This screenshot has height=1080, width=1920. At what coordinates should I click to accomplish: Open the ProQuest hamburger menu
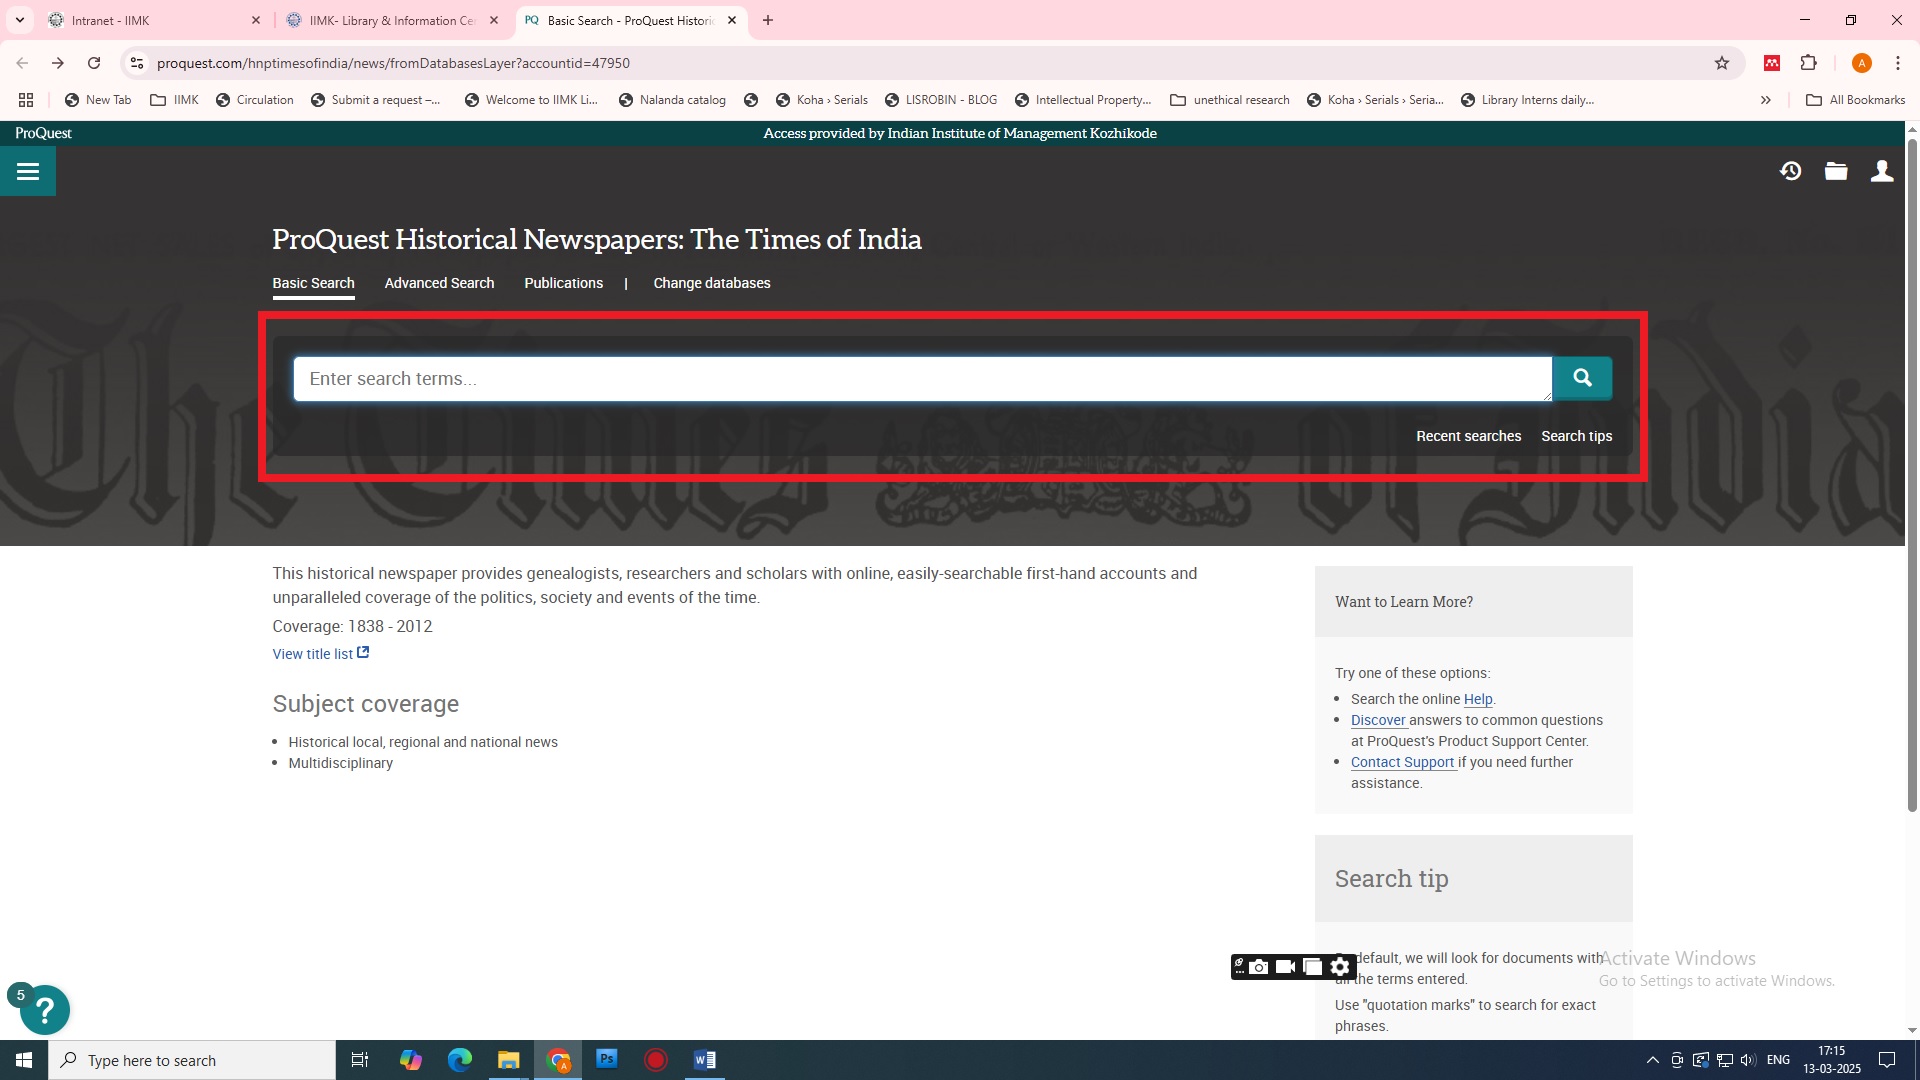pyautogui.click(x=28, y=172)
